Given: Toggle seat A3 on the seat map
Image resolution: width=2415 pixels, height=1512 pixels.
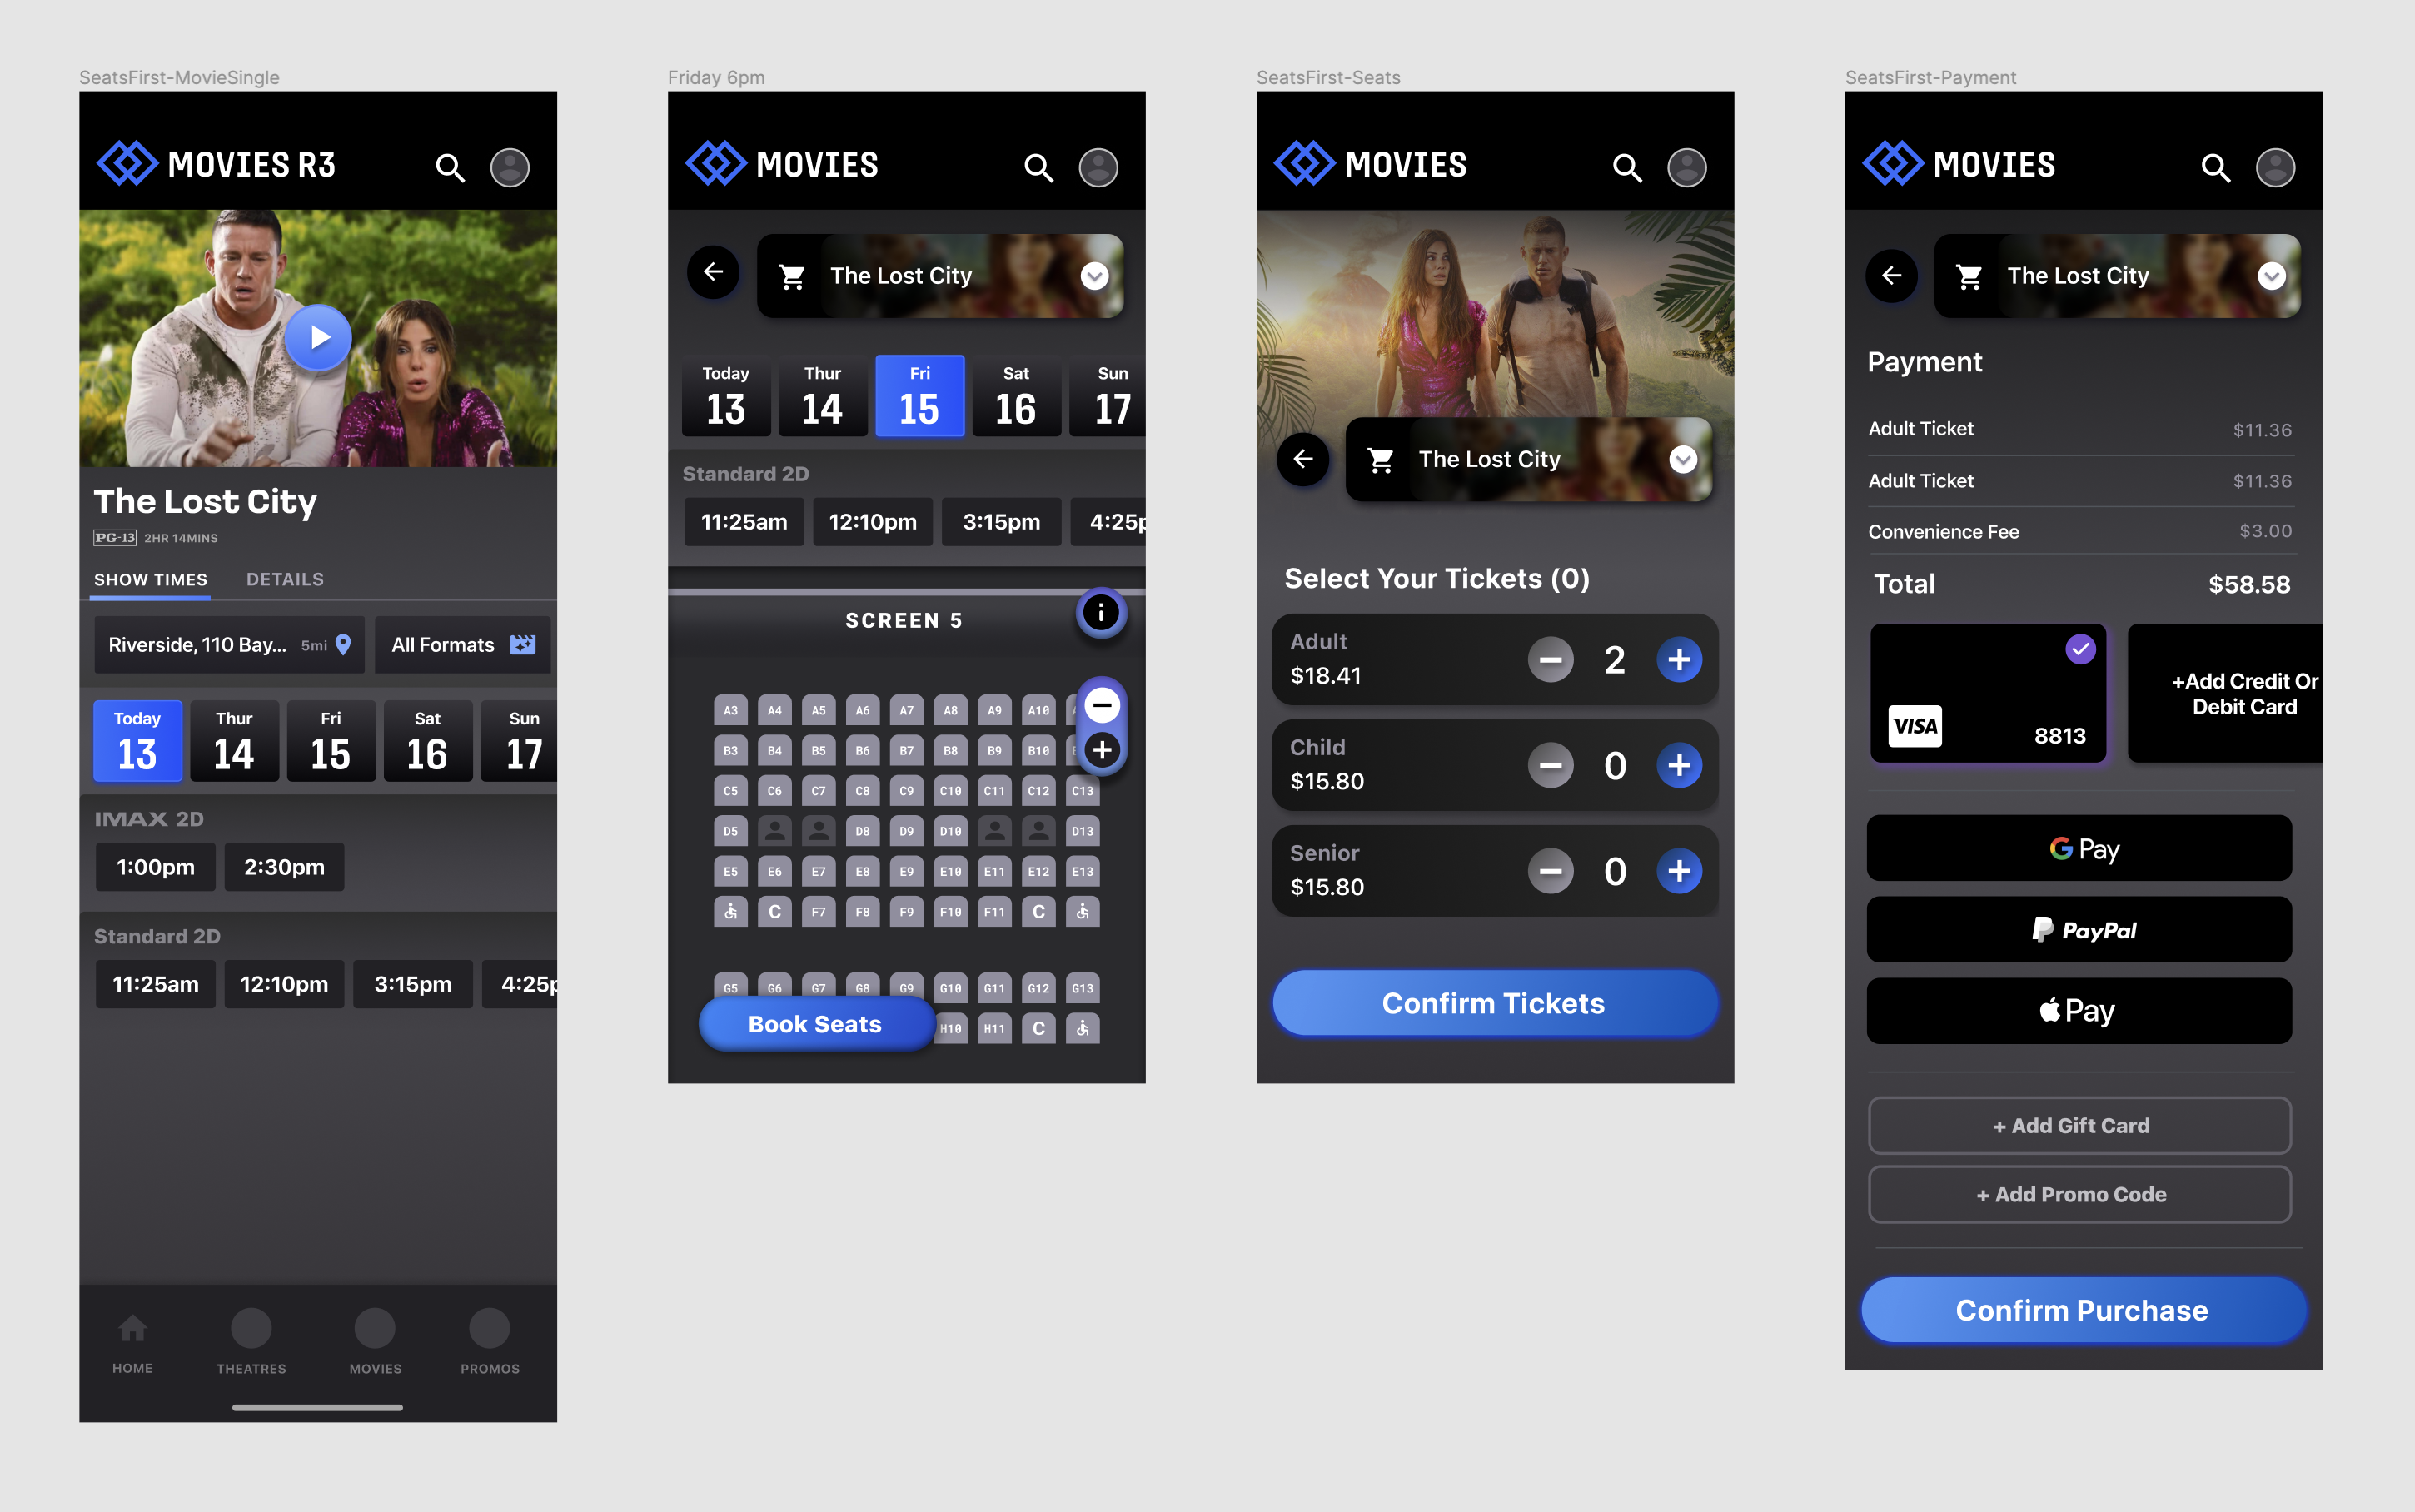Looking at the screenshot, I should pos(730,710).
